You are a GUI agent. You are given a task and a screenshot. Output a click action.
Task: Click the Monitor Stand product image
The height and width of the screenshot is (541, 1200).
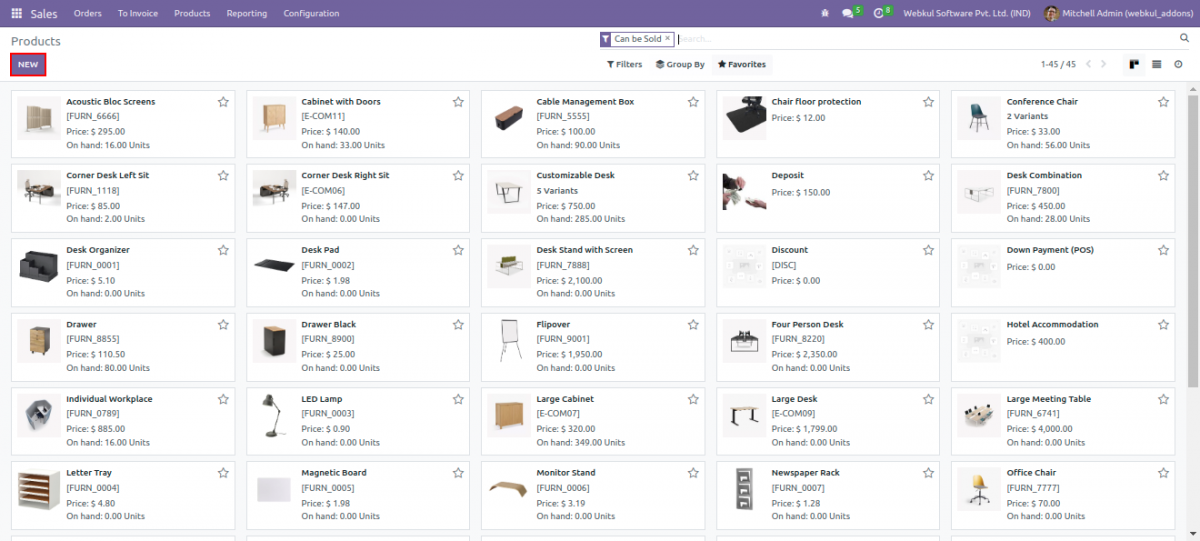pyautogui.click(x=509, y=491)
